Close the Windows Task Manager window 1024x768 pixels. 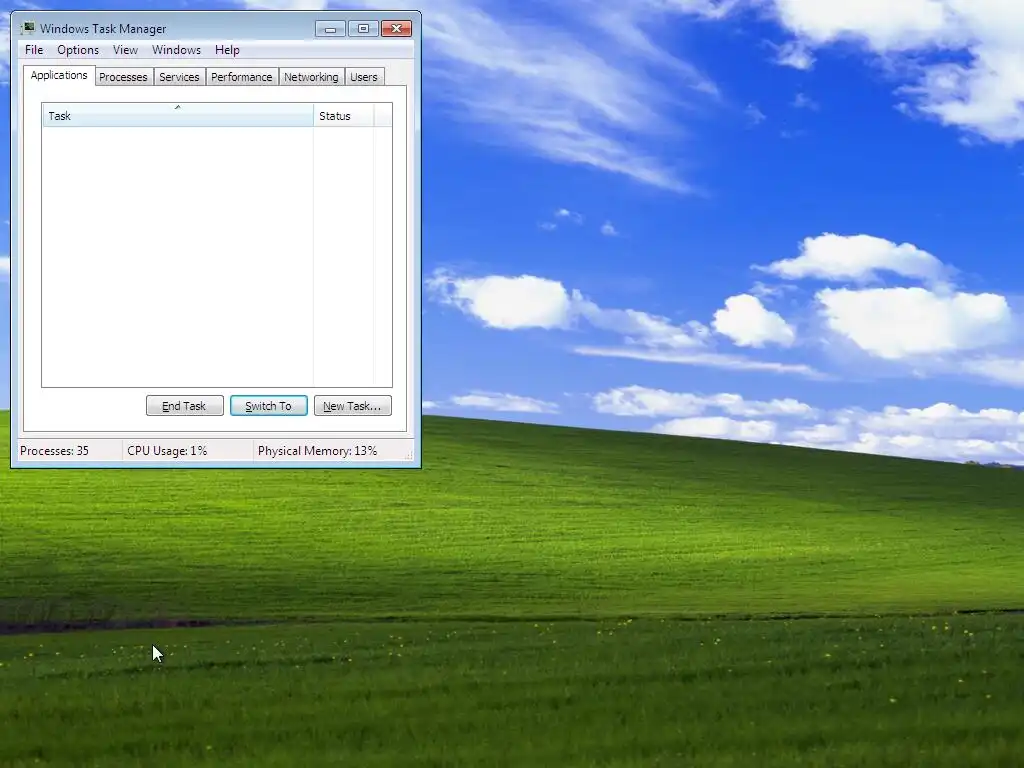coord(396,29)
